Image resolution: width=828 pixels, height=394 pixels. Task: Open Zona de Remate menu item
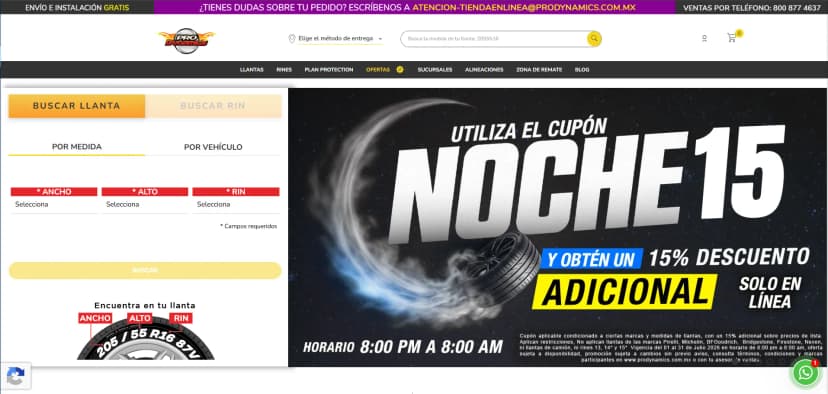pos(539,70)
